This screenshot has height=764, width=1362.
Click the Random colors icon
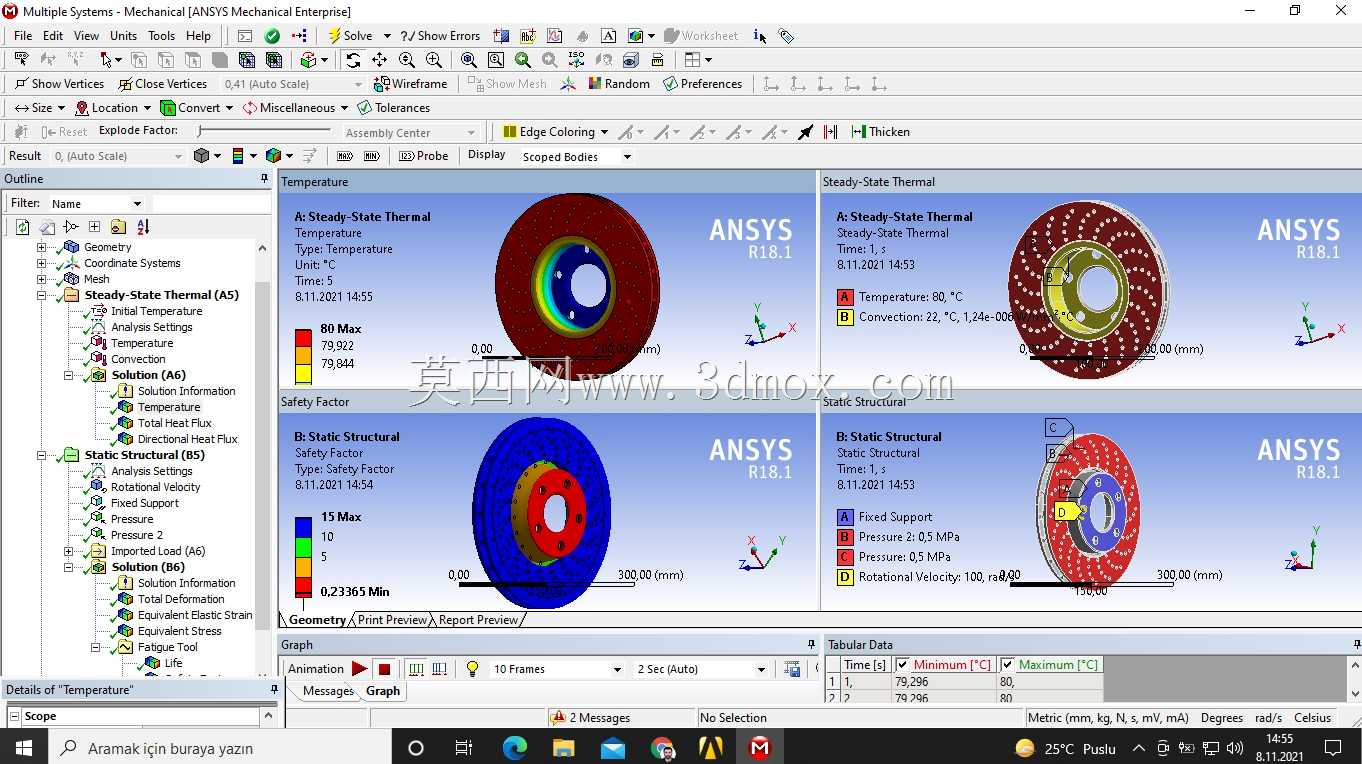pos(619,84)
